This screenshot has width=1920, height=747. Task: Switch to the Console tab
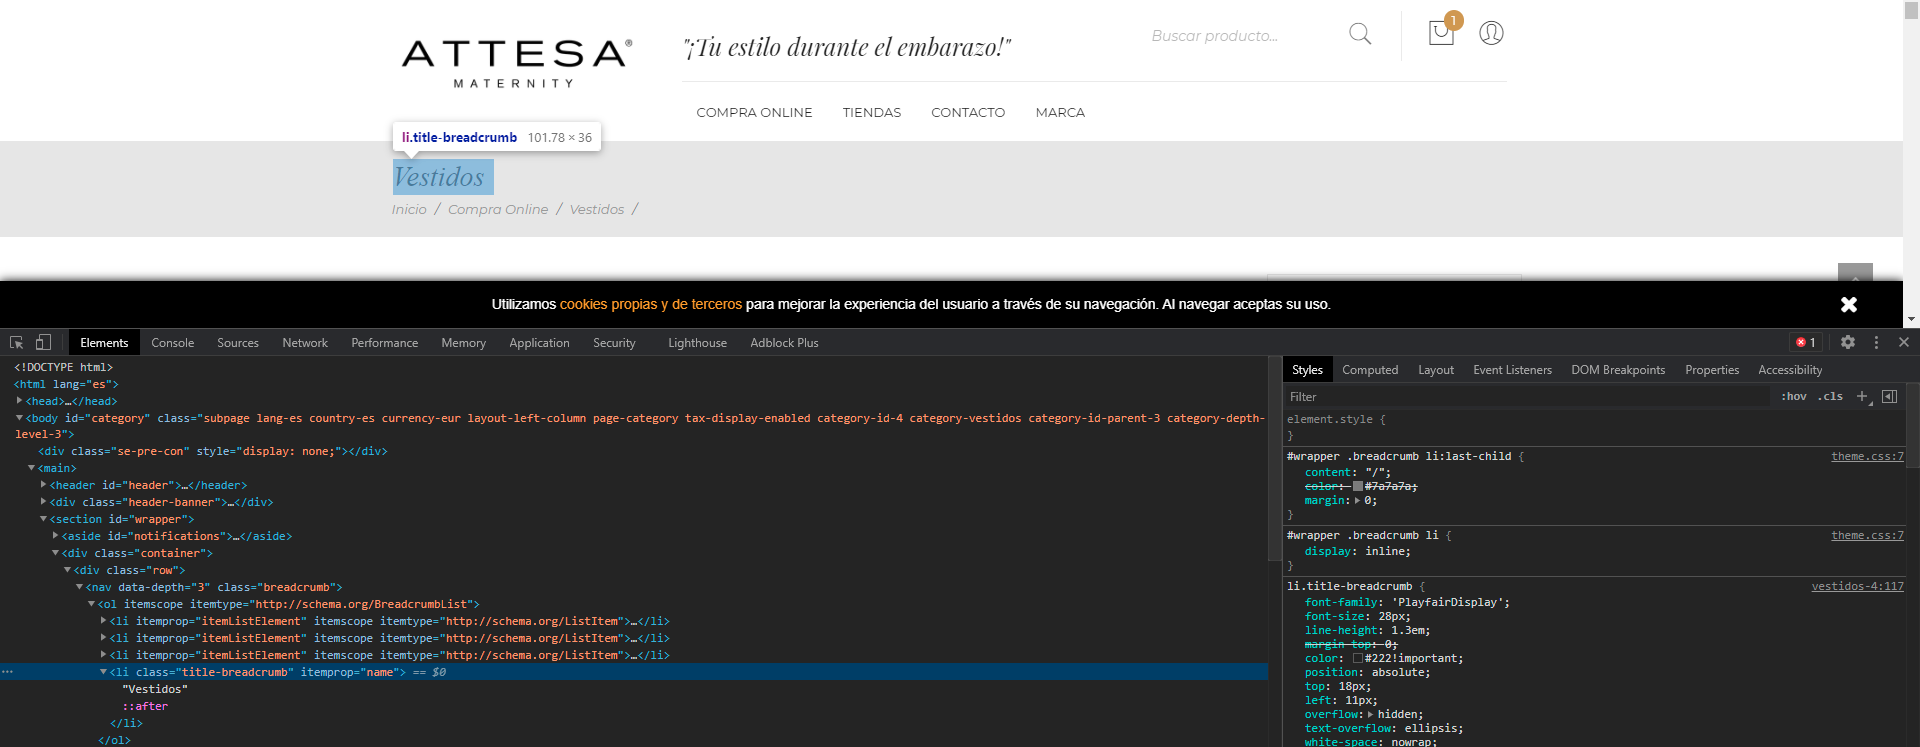(173, 342)
